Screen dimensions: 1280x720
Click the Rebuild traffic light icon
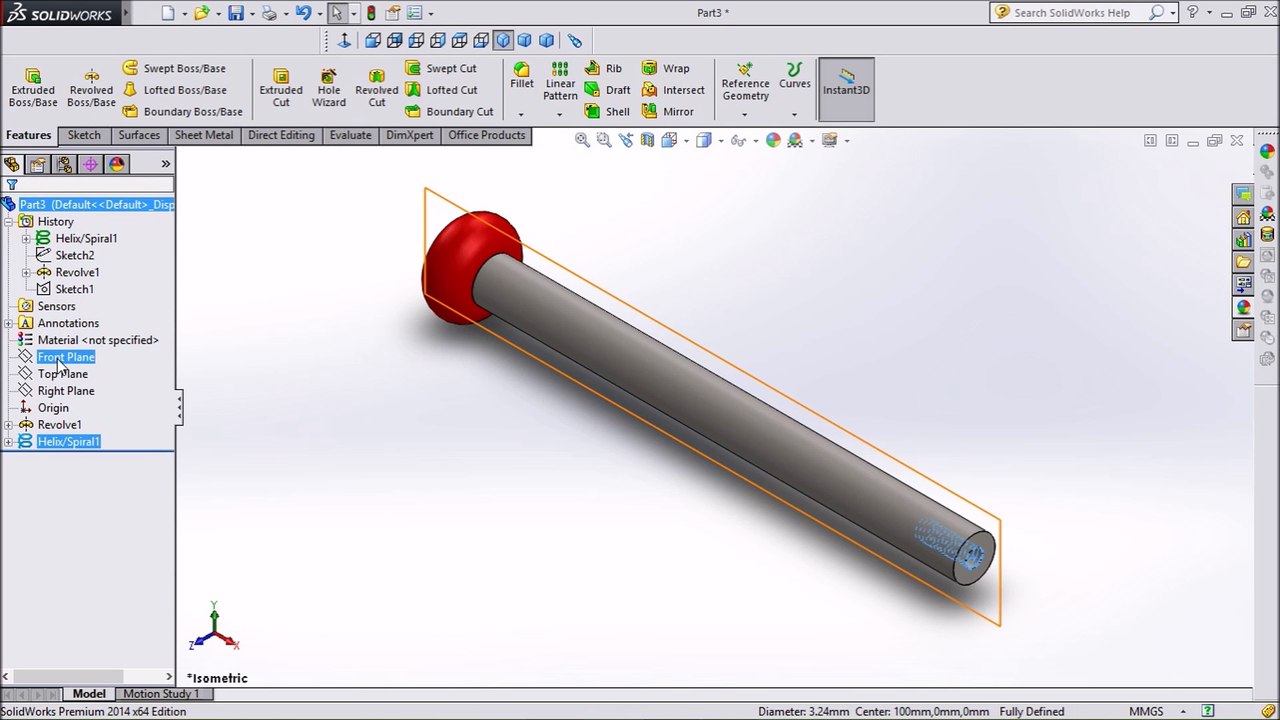coord(371,13)
